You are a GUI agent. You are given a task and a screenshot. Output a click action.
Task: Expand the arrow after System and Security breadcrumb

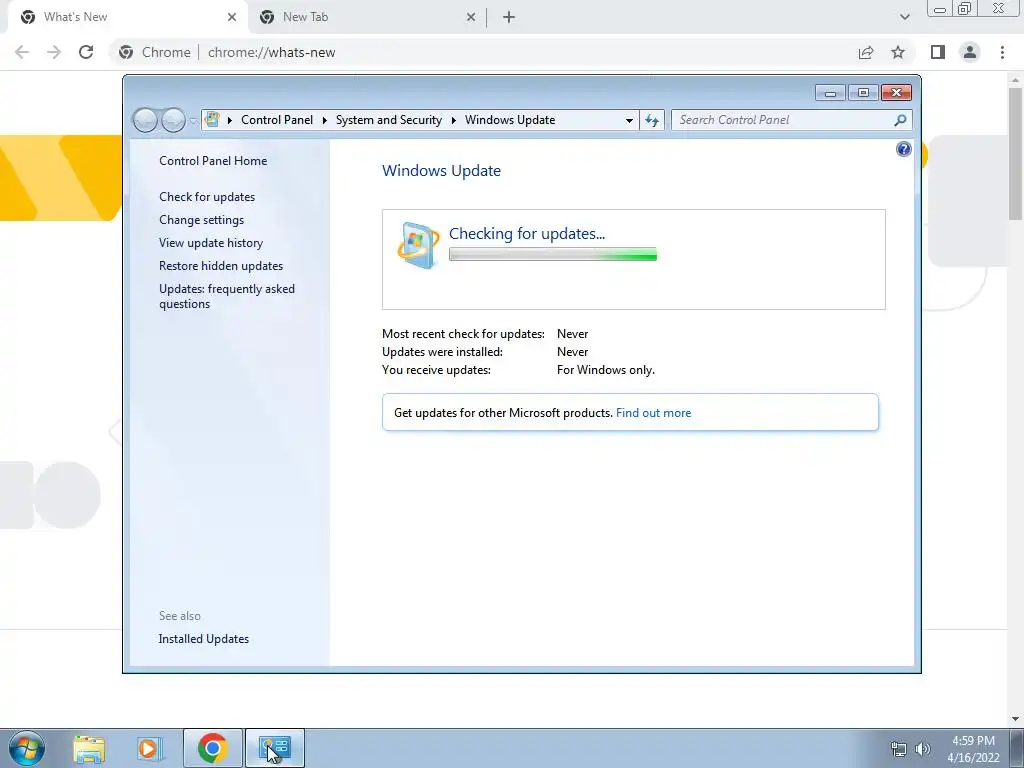click(x=453, y=120)
